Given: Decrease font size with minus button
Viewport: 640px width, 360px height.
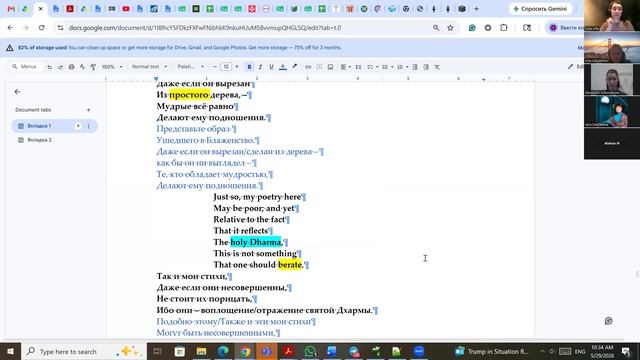Looking at the screenshot, I should [215, 67].
